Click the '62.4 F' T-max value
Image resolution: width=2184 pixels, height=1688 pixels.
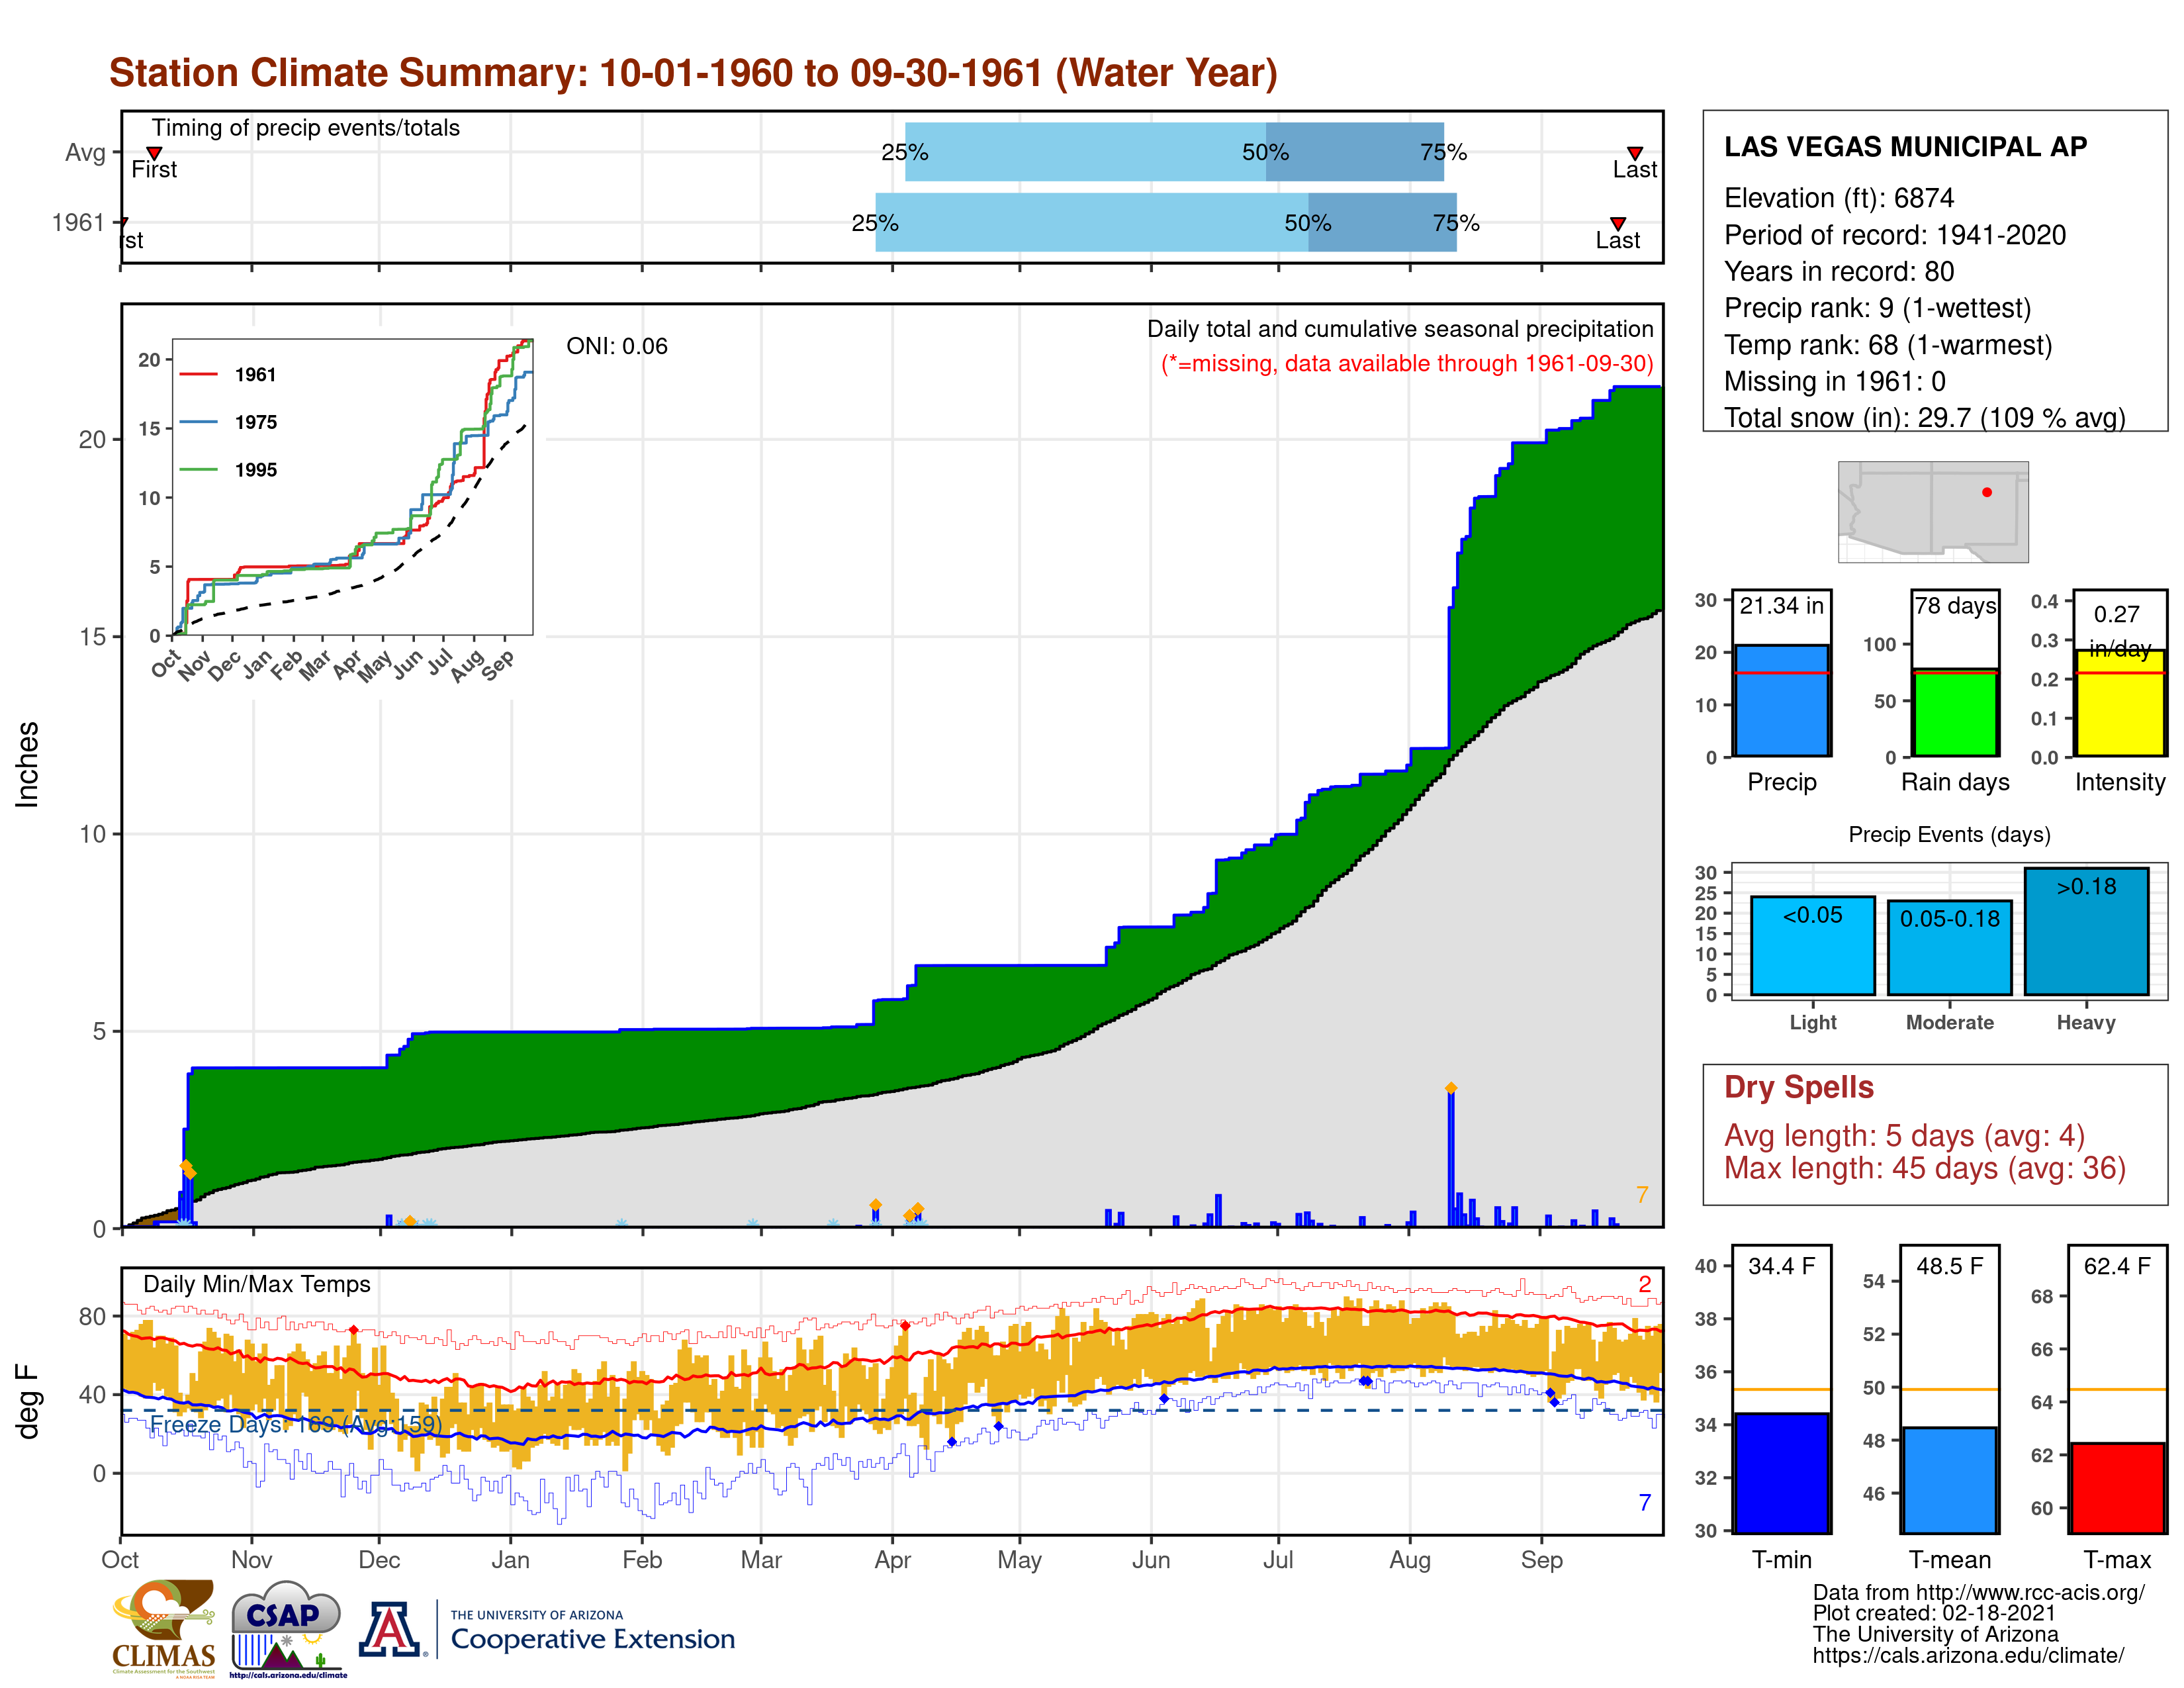point(2118,1266)
